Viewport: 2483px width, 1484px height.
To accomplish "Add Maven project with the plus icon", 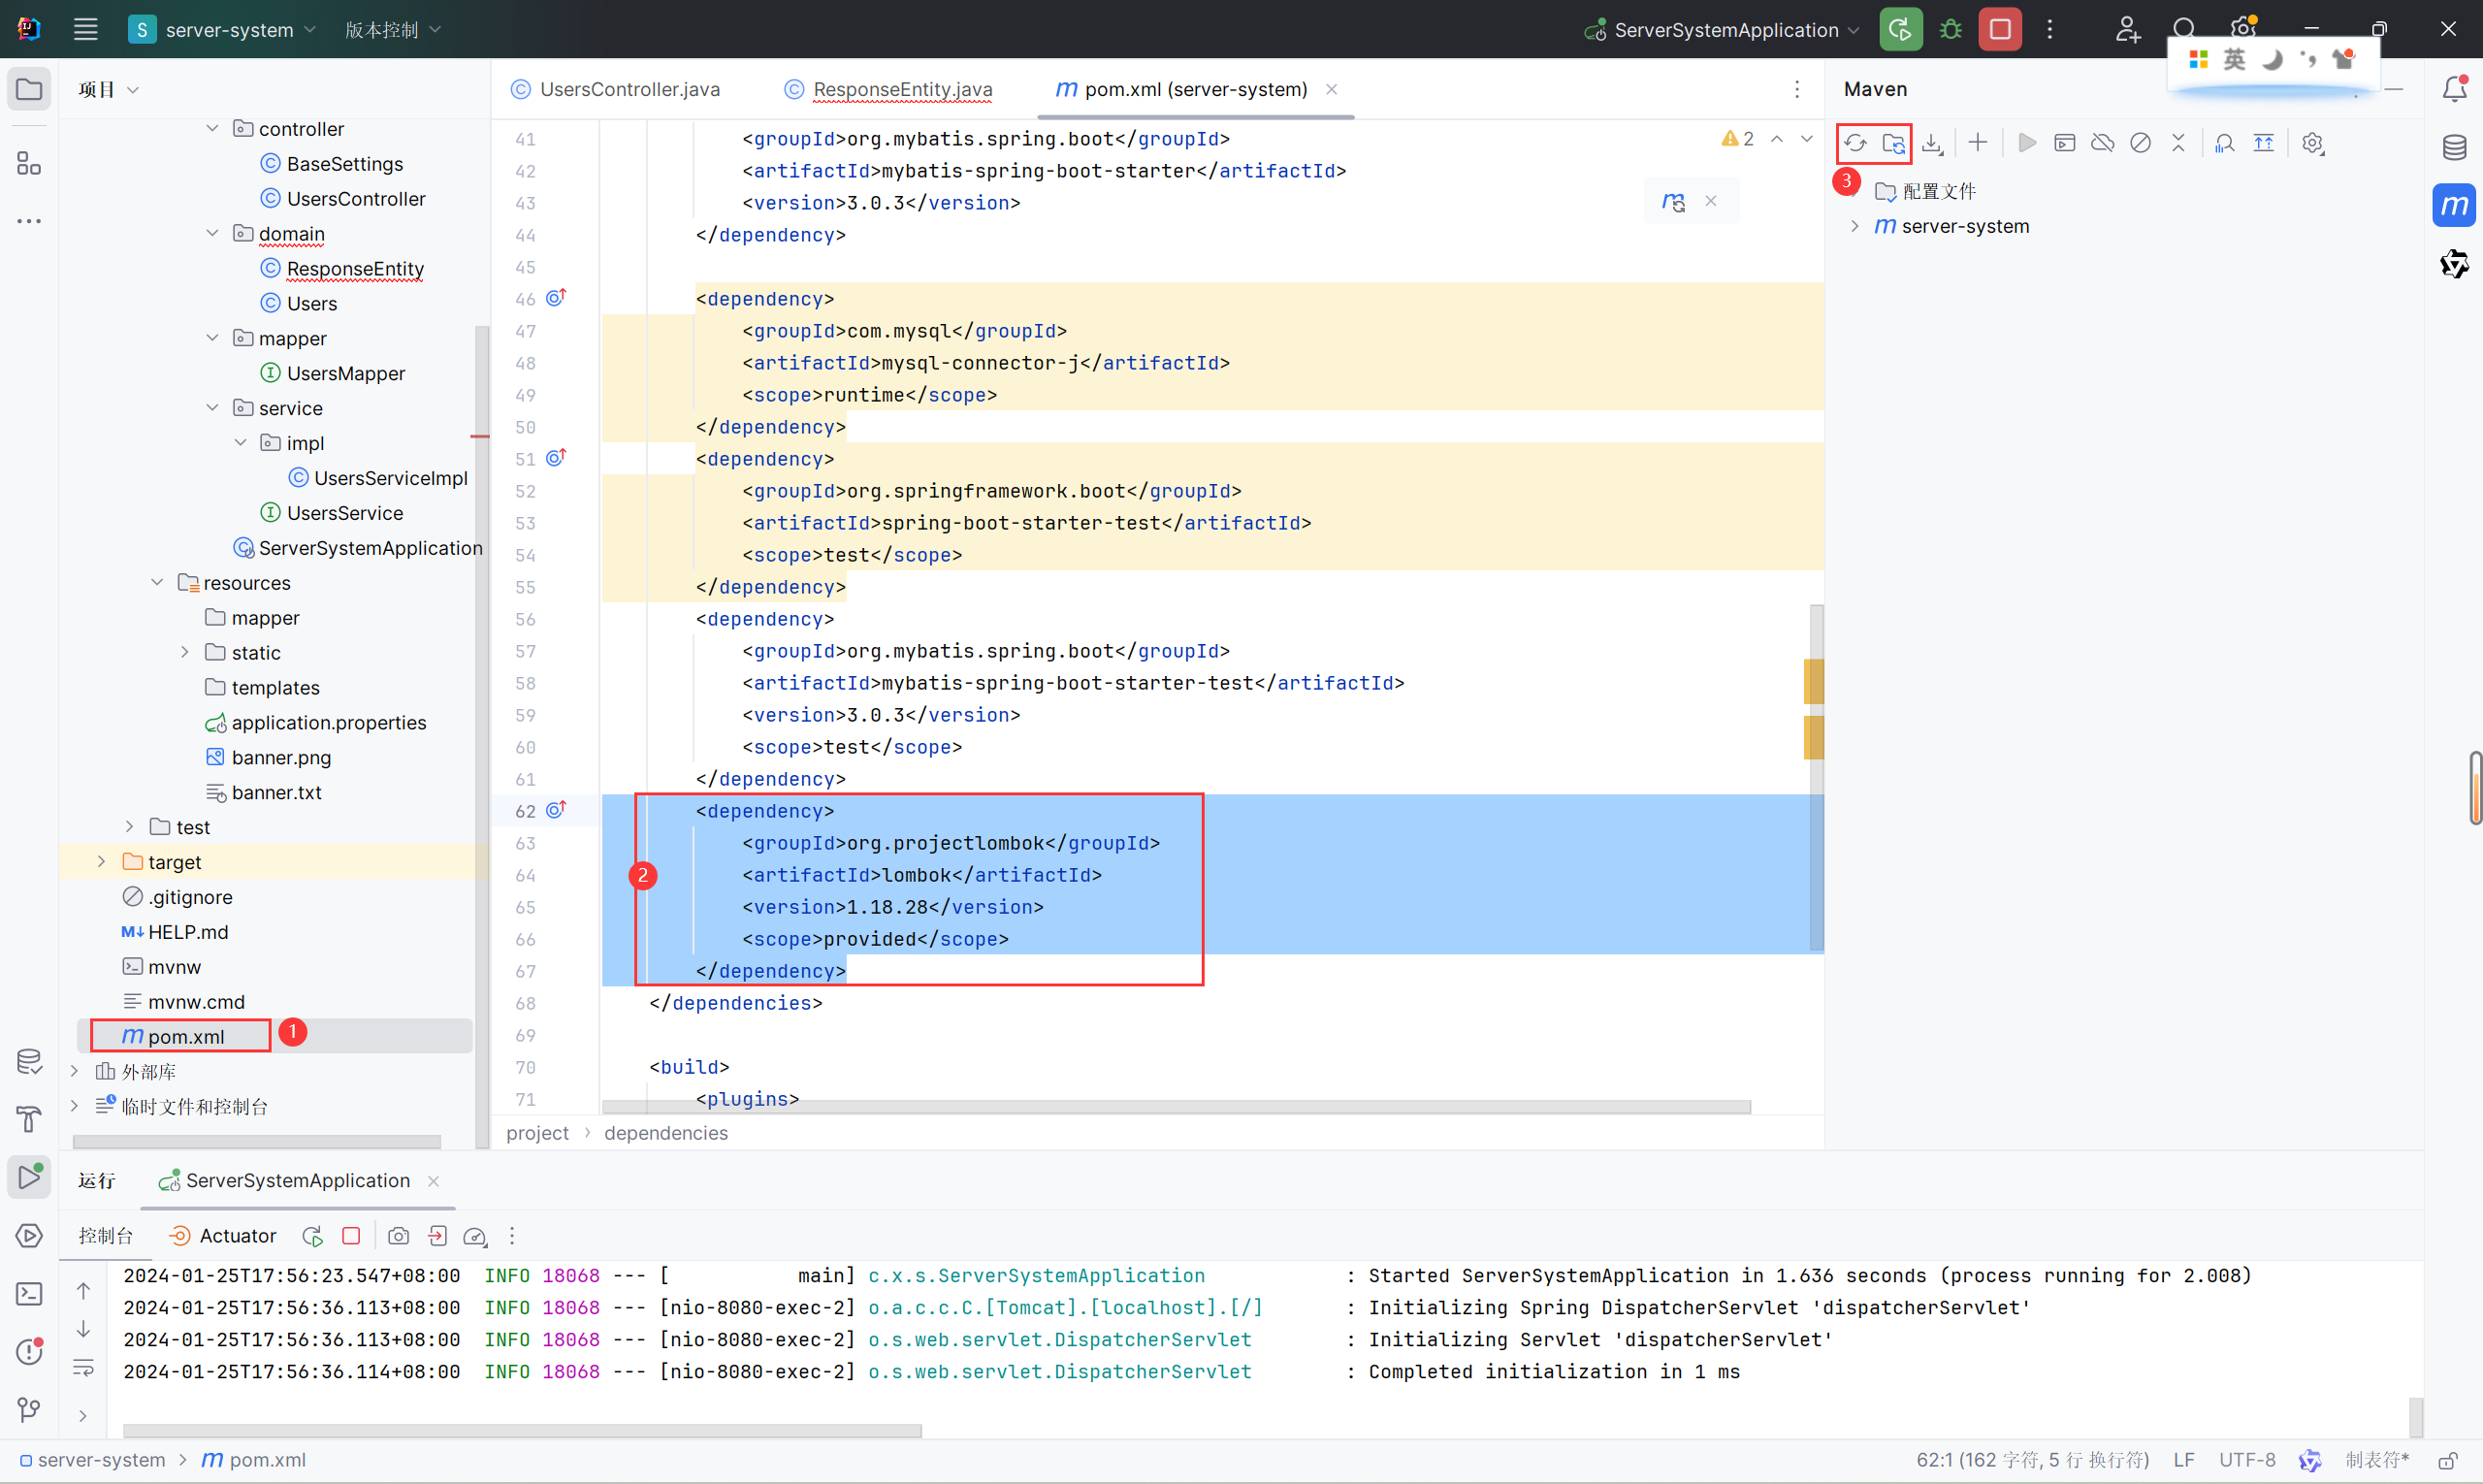I will click(1978, 143).
